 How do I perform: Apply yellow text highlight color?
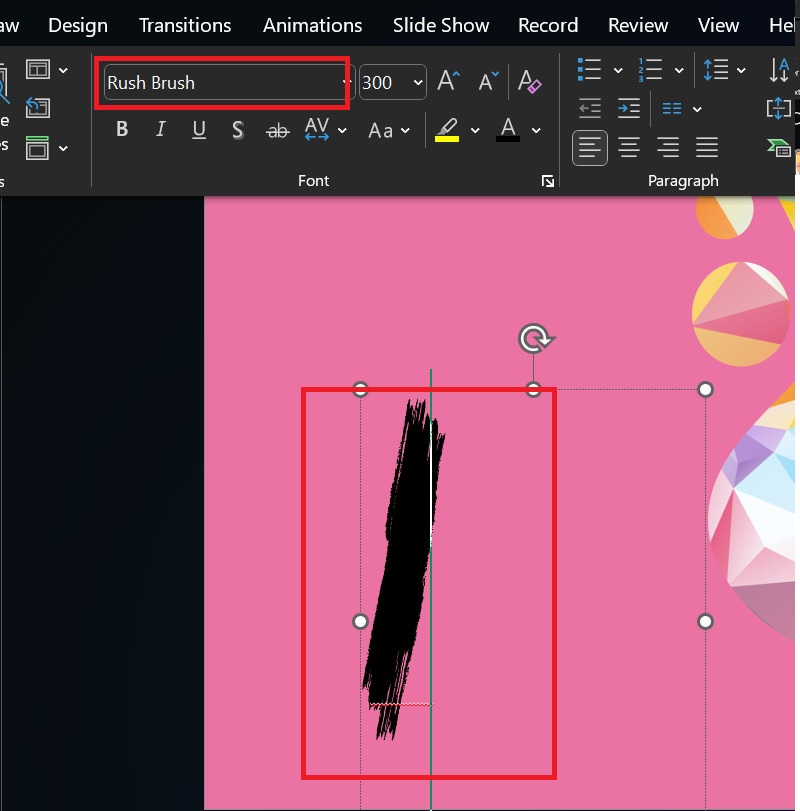(x=447, y=130)
